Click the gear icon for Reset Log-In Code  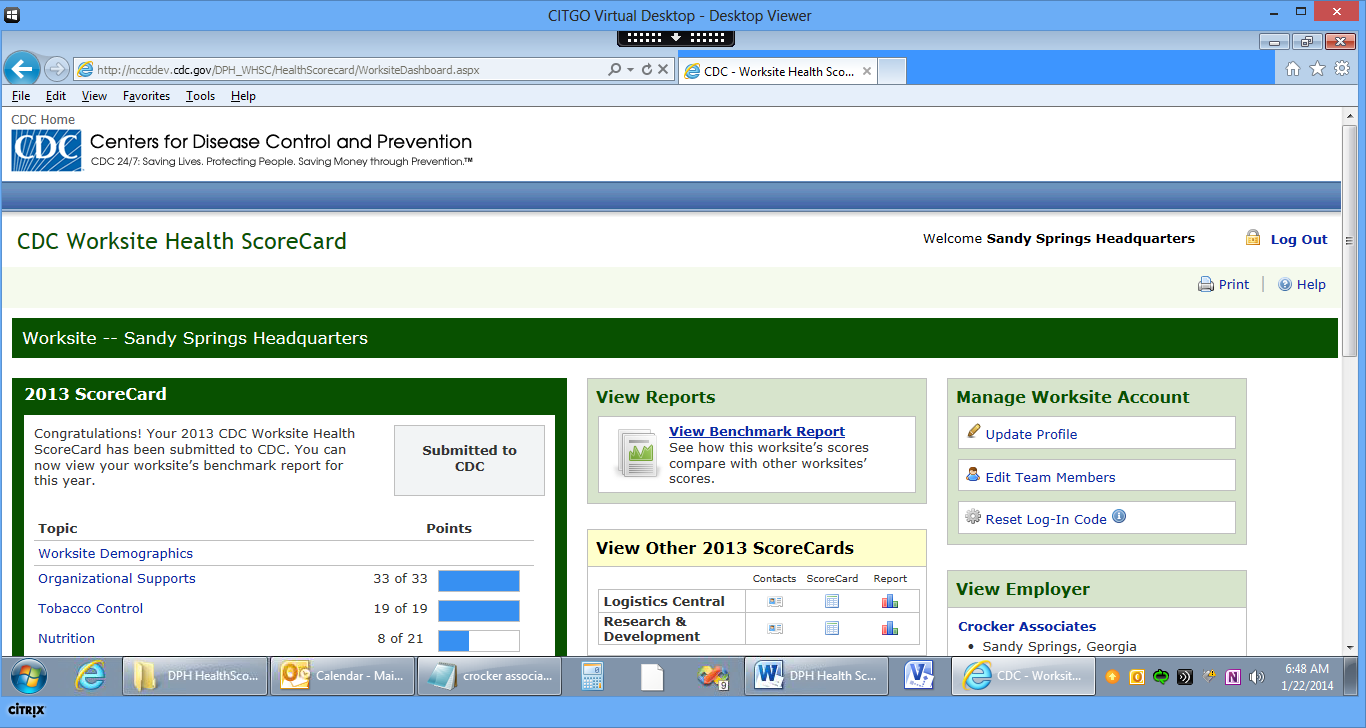coord(973,518)
